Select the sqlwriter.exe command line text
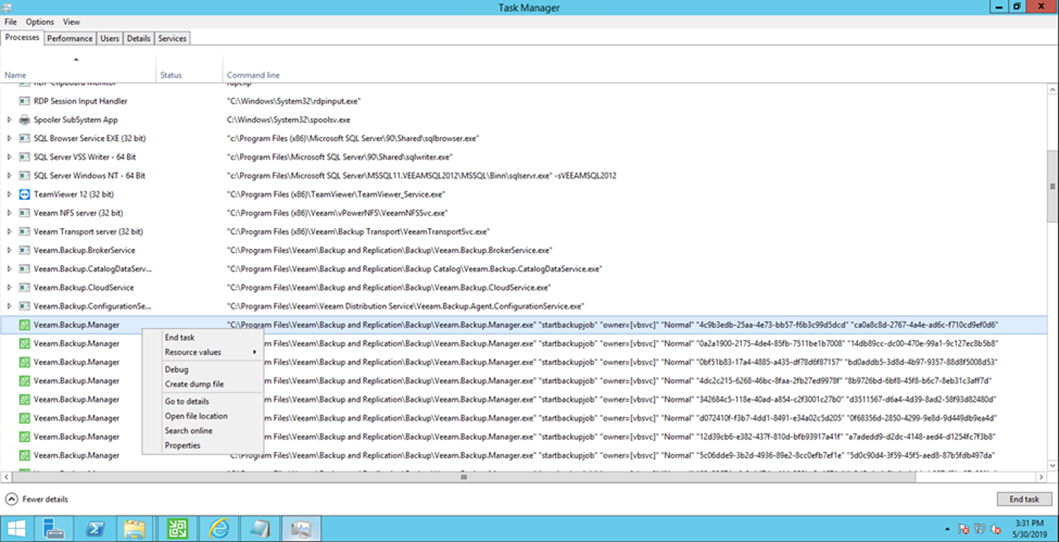The height and width of the screenshot is (542, 1059). point(340,157)
